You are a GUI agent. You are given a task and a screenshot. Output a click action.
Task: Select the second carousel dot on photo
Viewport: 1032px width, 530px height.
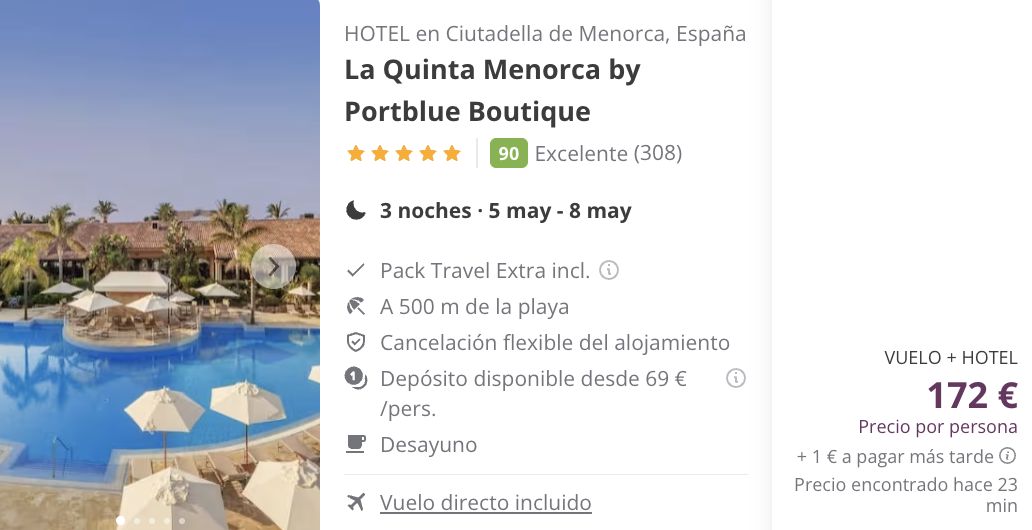[x=137, y=521]
